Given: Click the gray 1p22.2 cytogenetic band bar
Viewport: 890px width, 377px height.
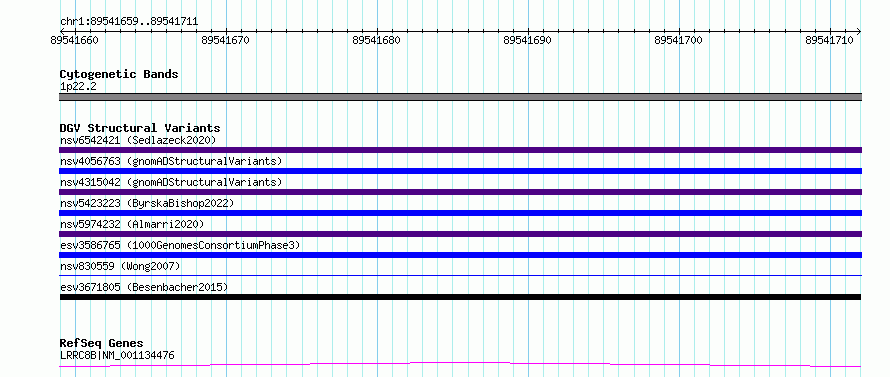Looking at the screenshot, I should coord(460,97).
